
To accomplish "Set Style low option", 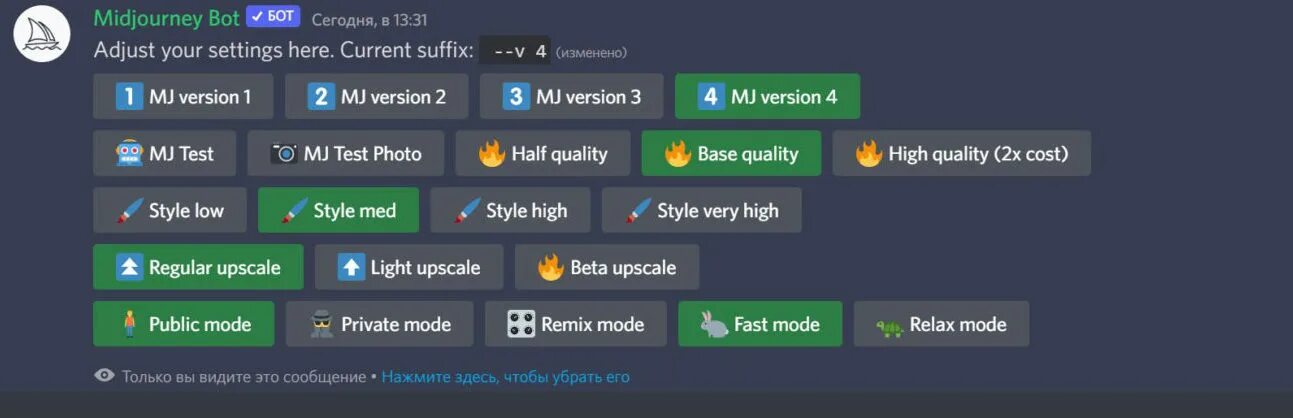I will 169,210.
